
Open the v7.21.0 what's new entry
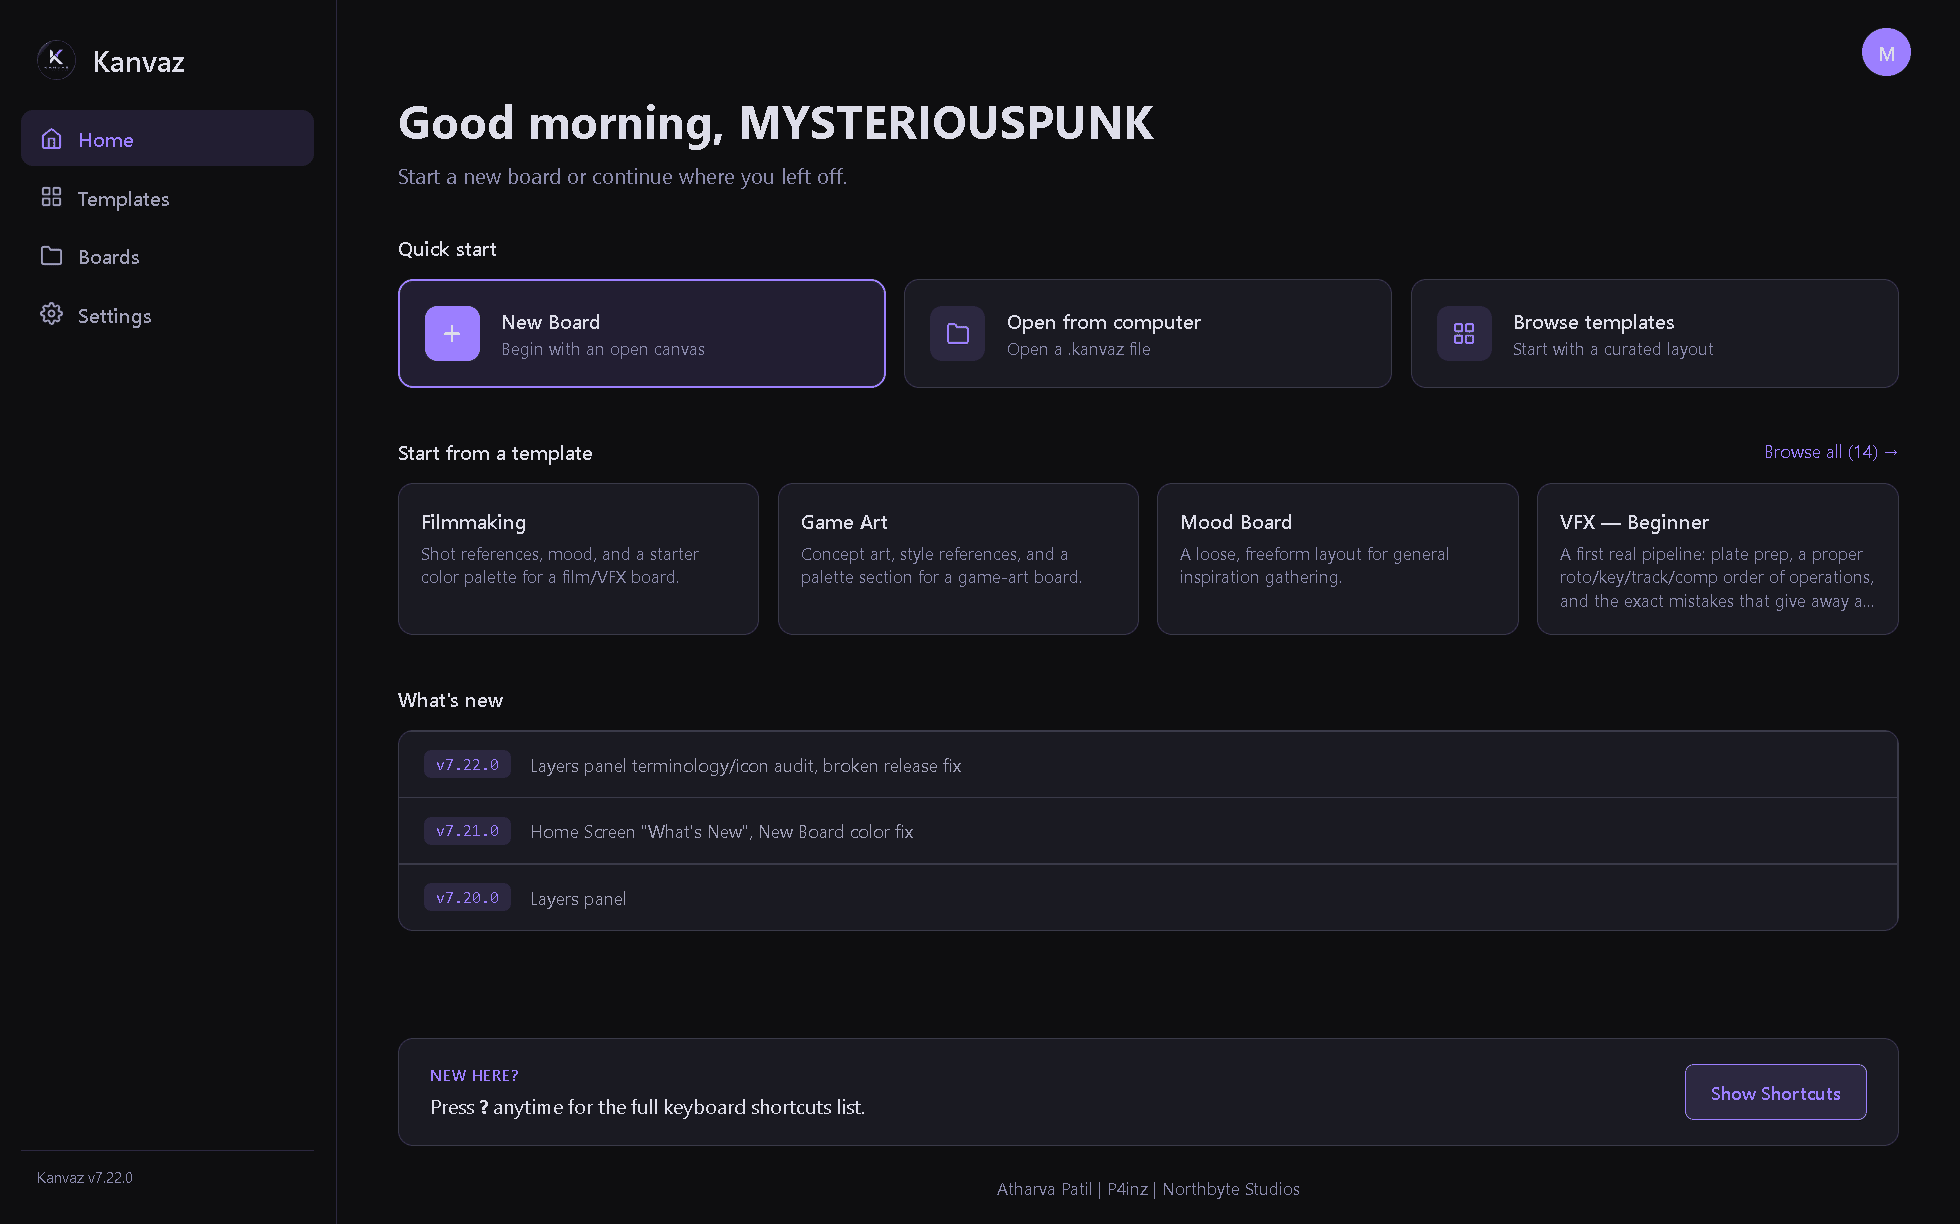coord(1148,831)
